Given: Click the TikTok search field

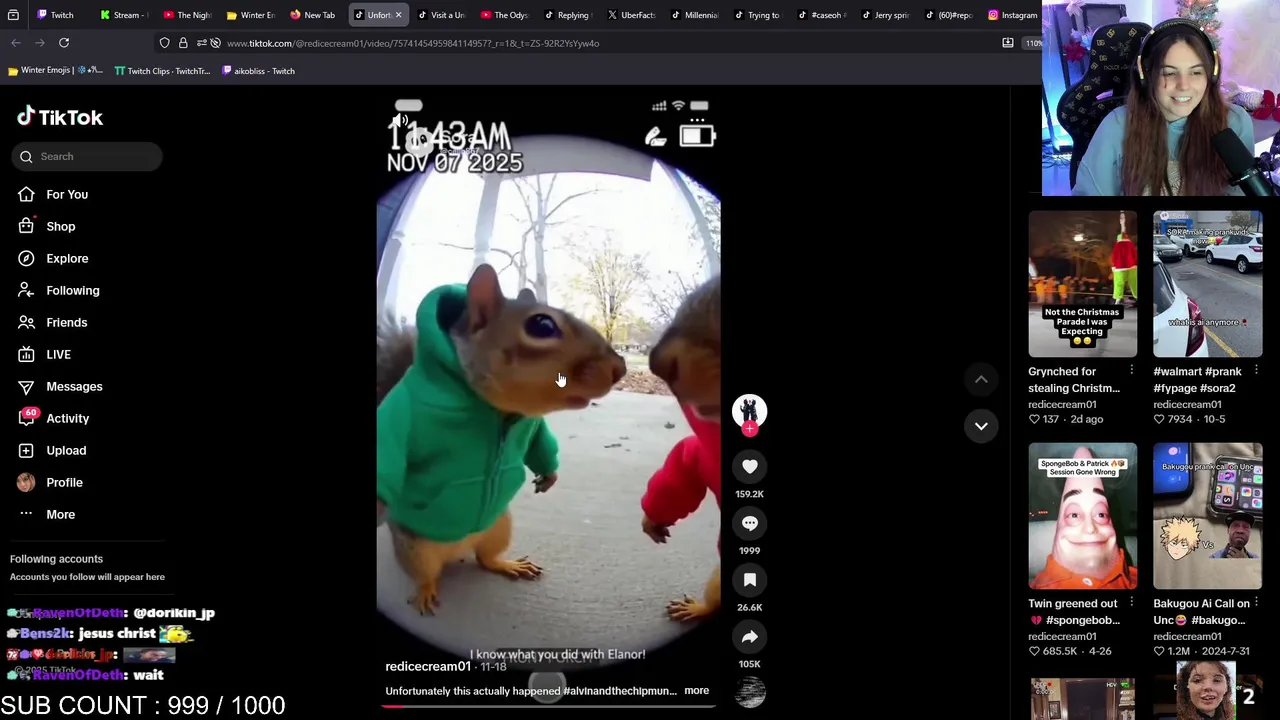Looking at the screenshot, I should tap(87, 156).
